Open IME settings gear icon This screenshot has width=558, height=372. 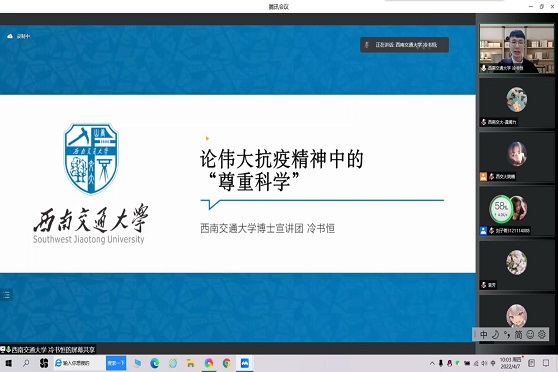[542, 335]
